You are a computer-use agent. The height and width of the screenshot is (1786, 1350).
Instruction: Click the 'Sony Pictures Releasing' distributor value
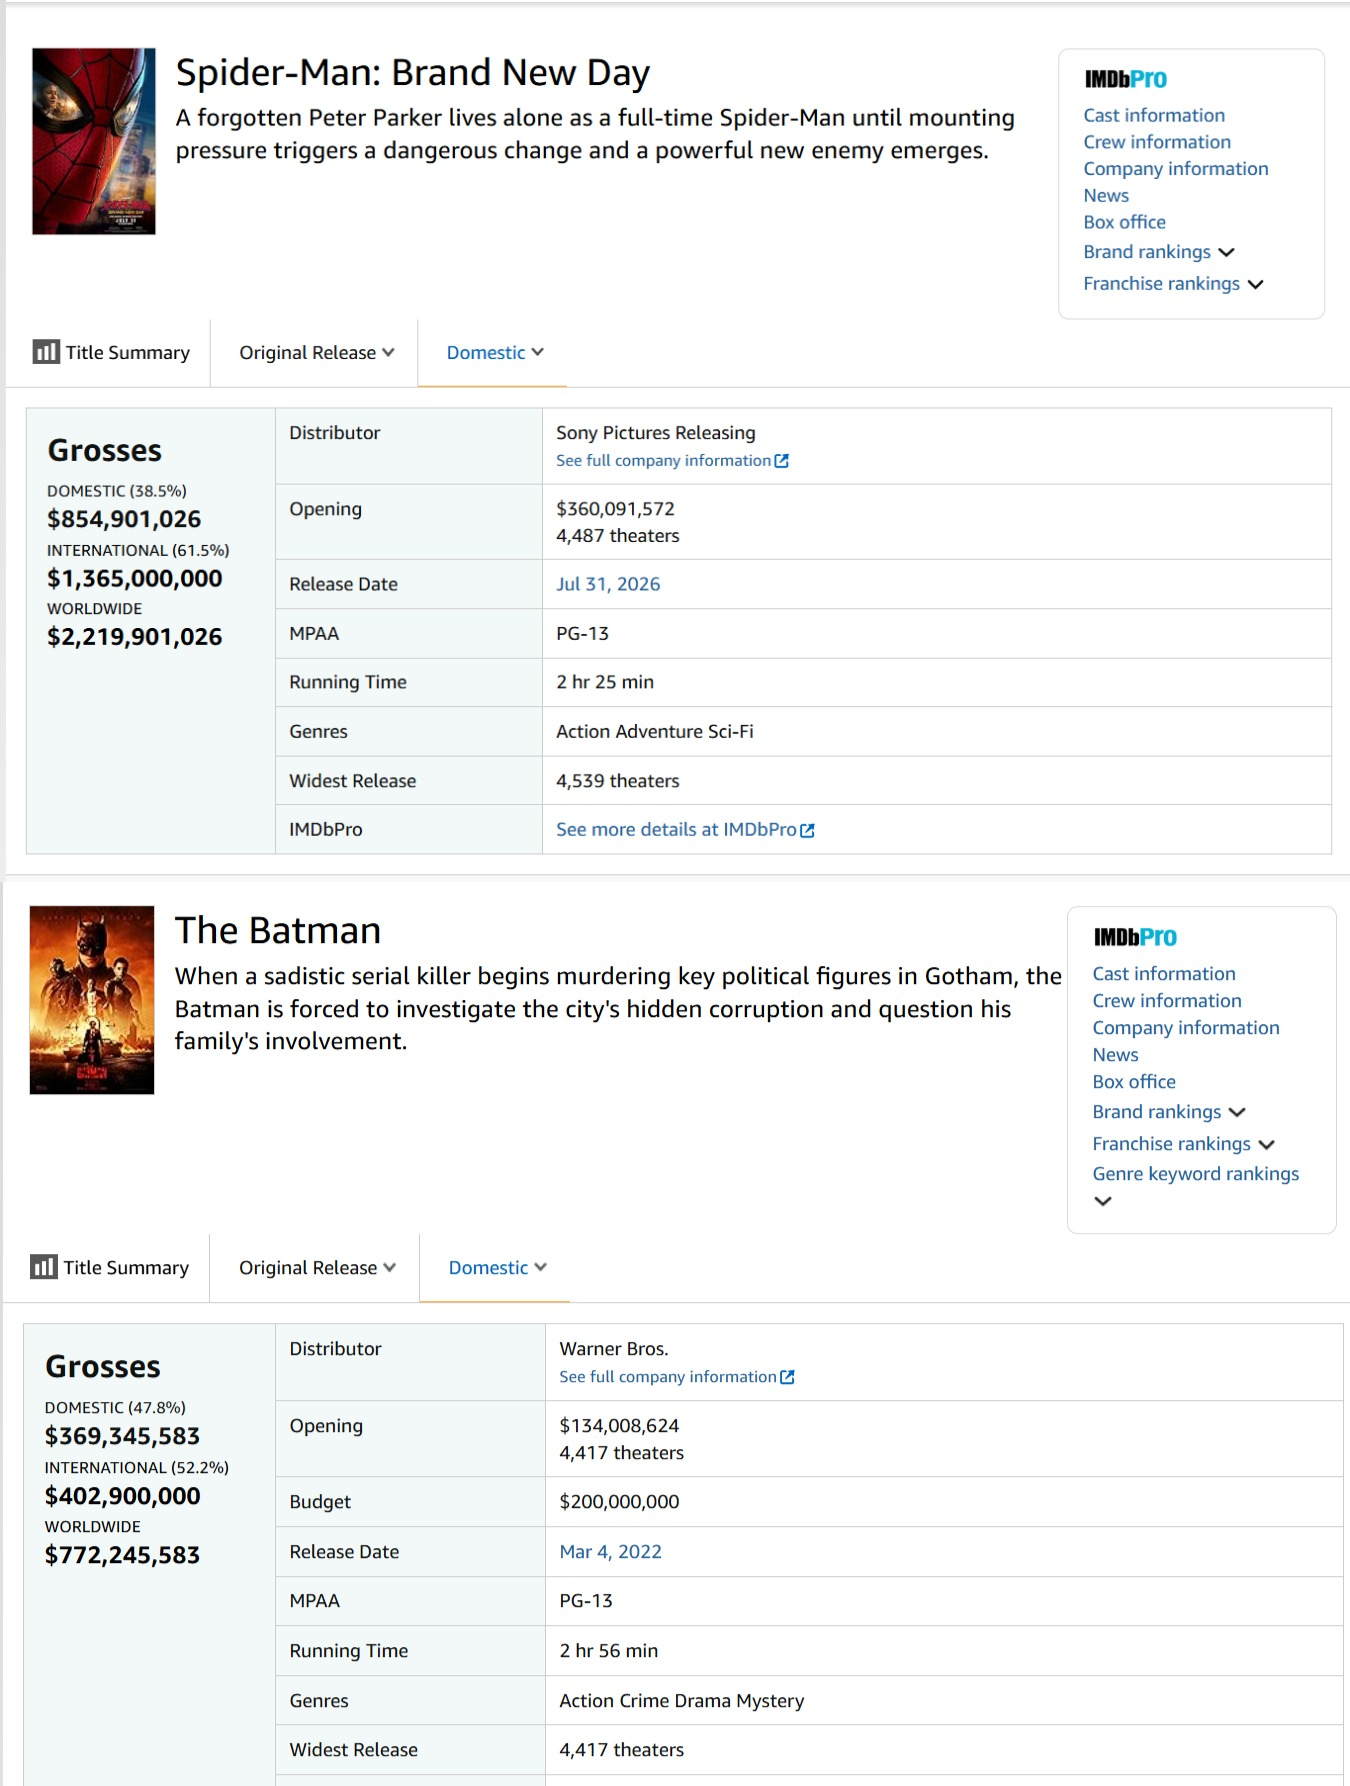click(656, 433)
